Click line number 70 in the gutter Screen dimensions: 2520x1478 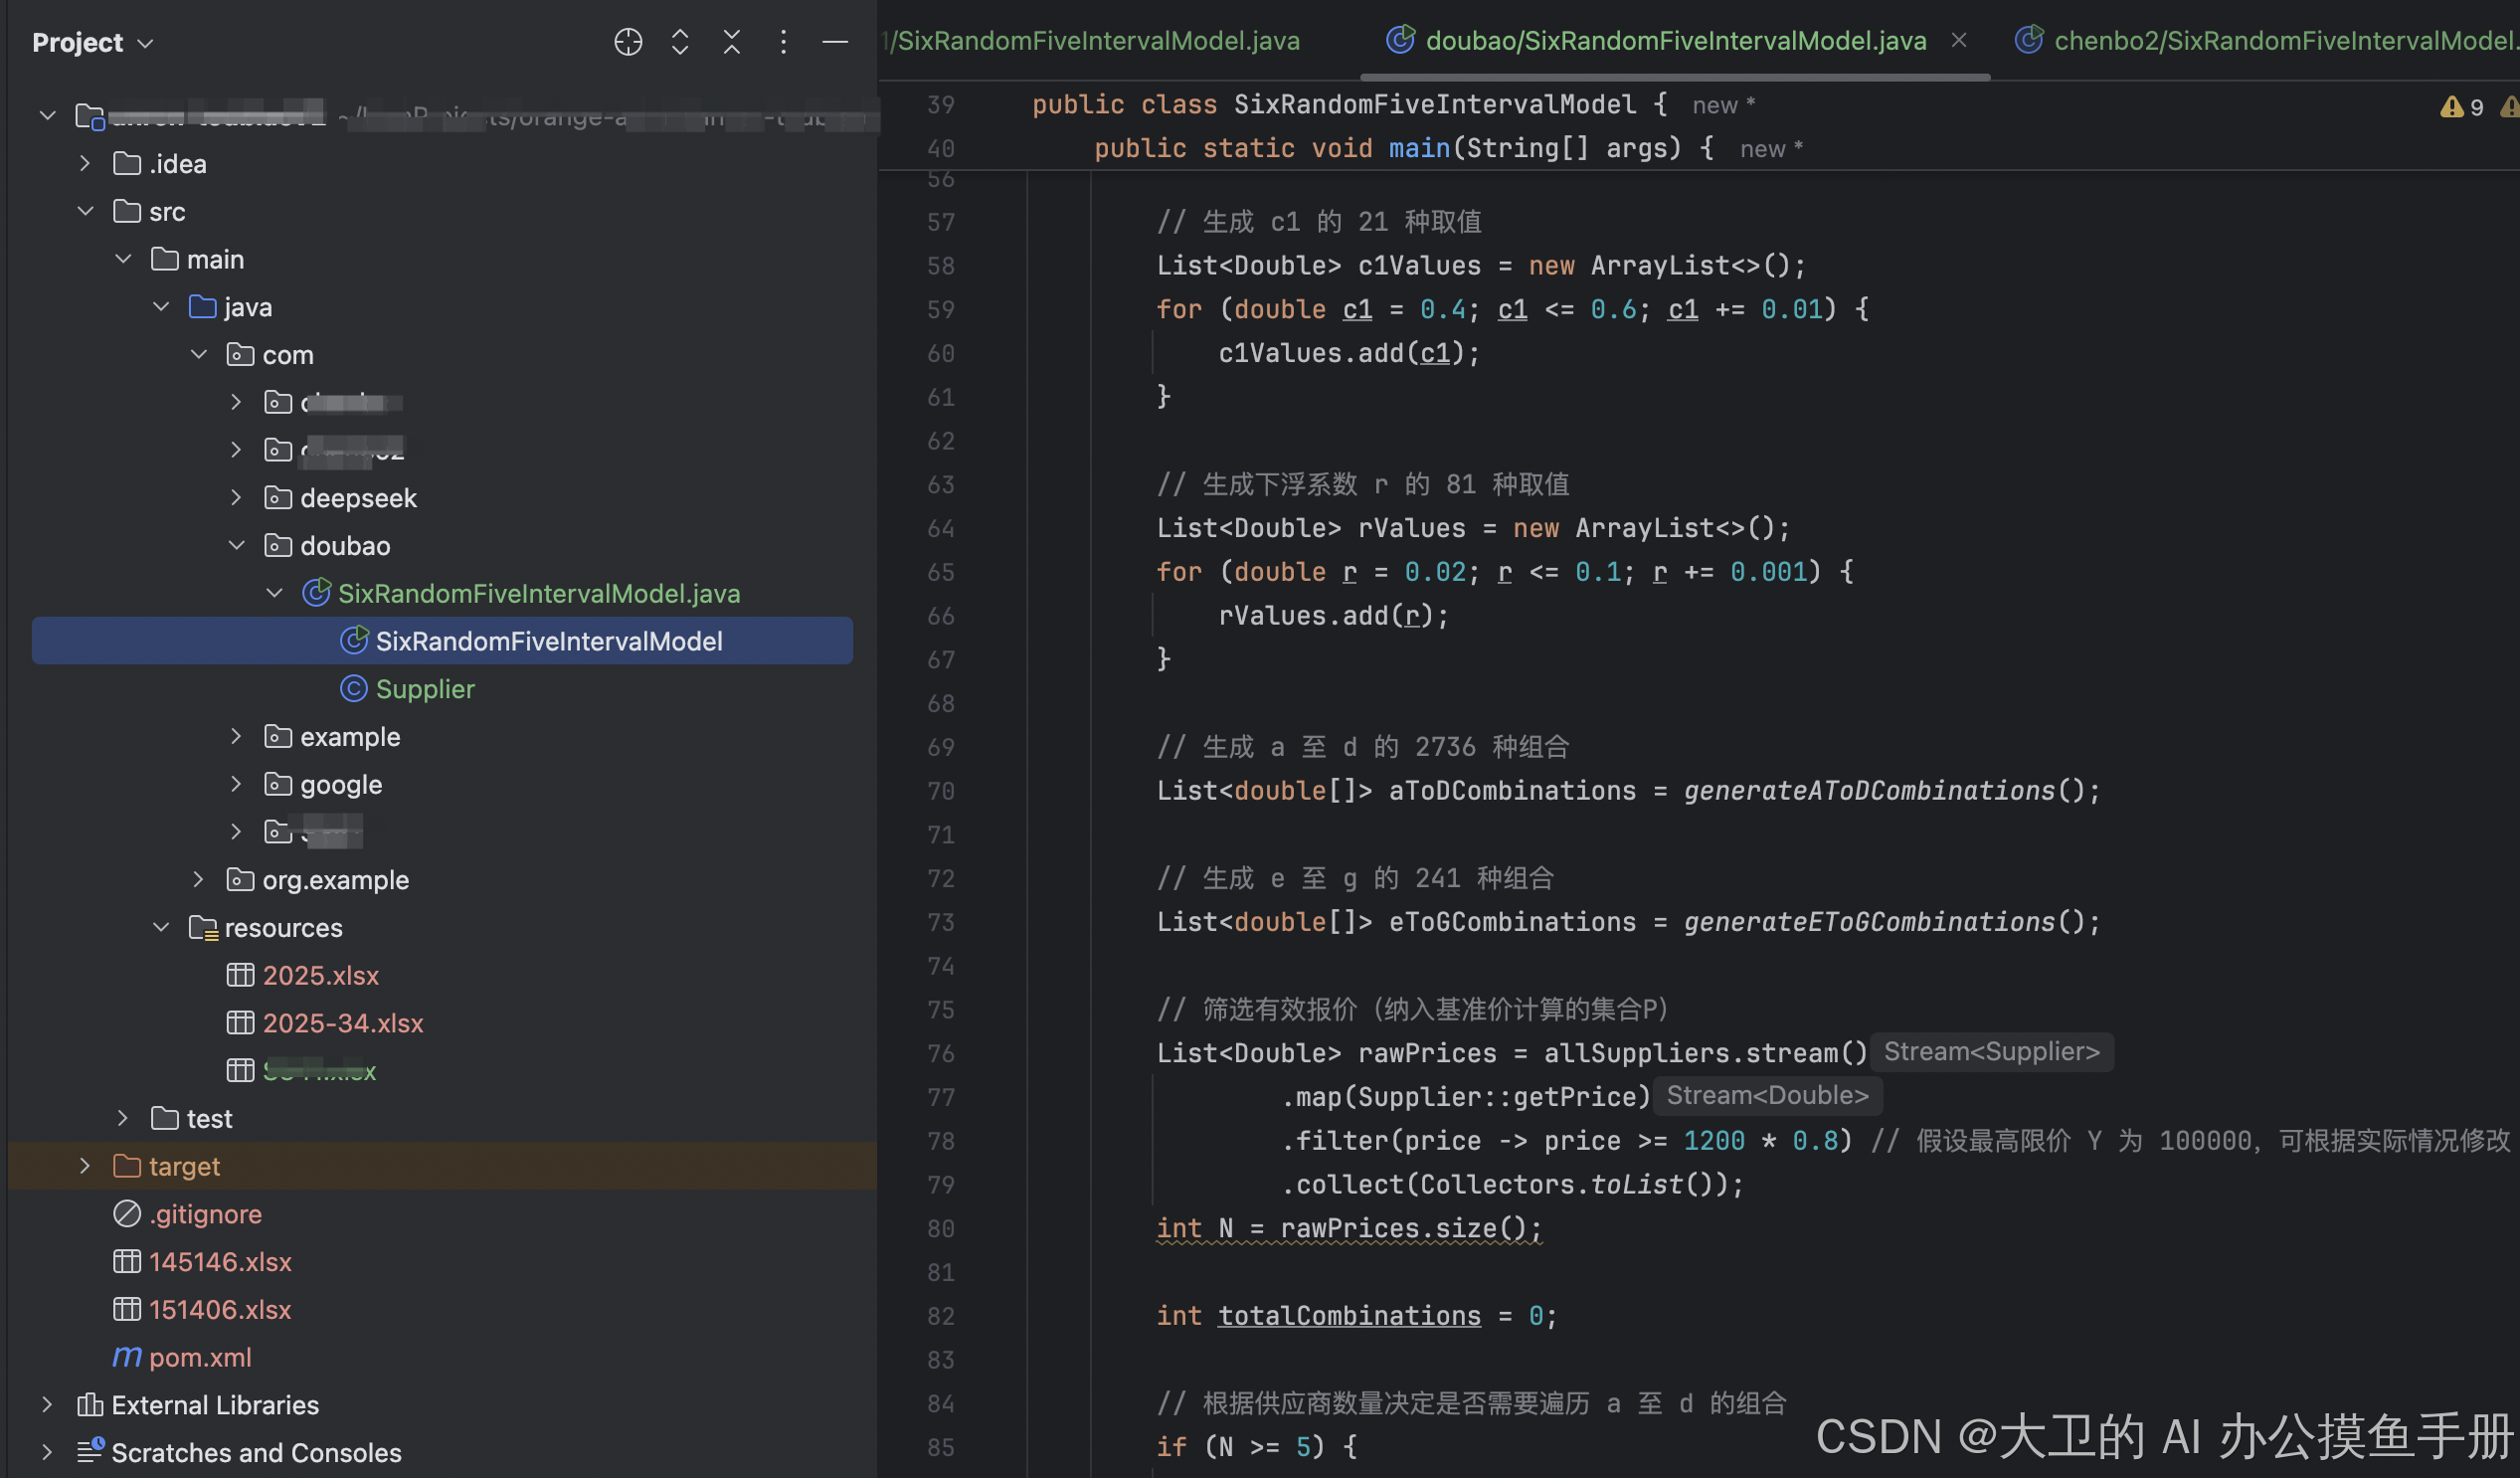(x=940, y=791)
